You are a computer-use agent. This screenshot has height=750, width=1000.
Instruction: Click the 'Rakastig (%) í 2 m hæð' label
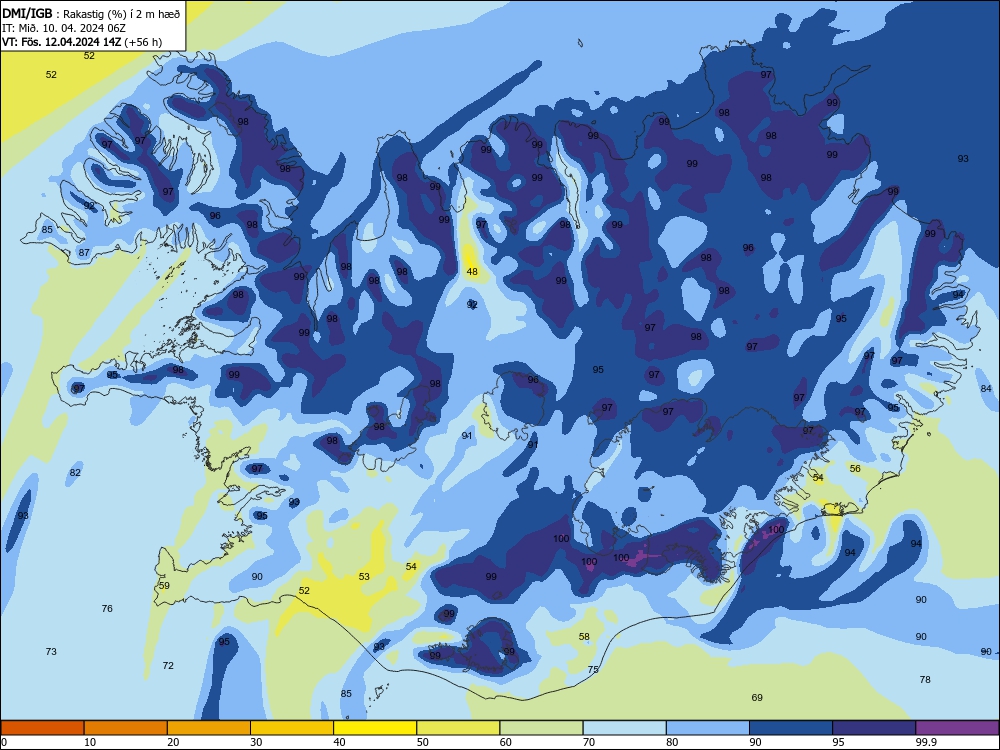pos(121,14)
